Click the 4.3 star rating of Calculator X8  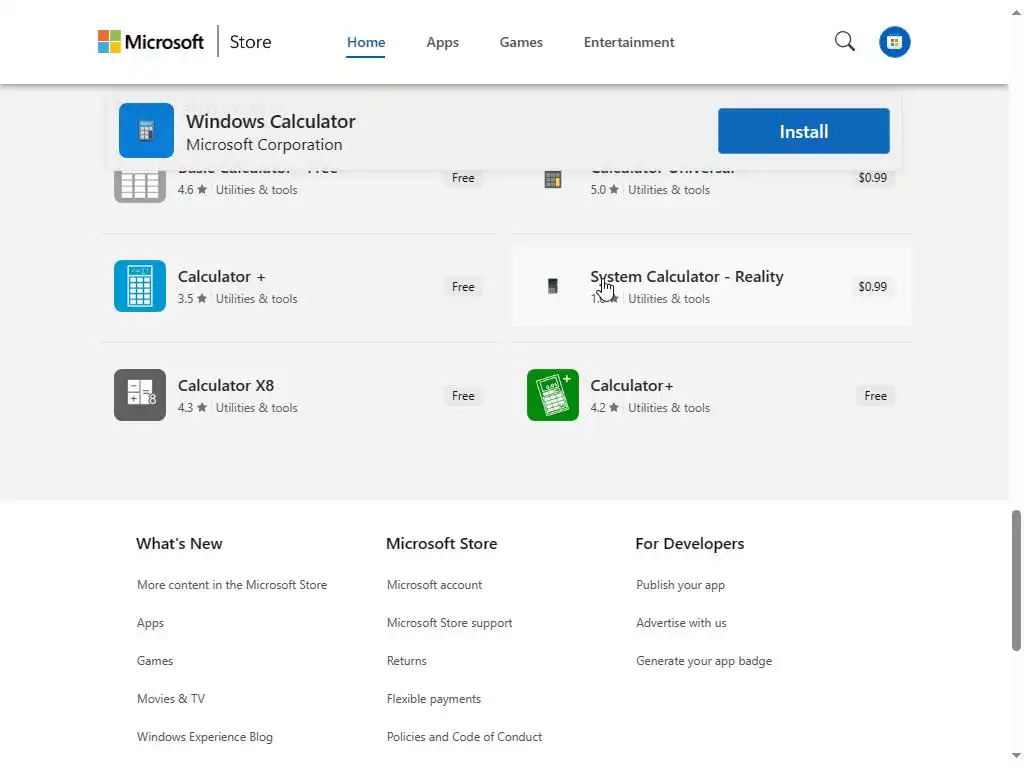click(192, 408)
